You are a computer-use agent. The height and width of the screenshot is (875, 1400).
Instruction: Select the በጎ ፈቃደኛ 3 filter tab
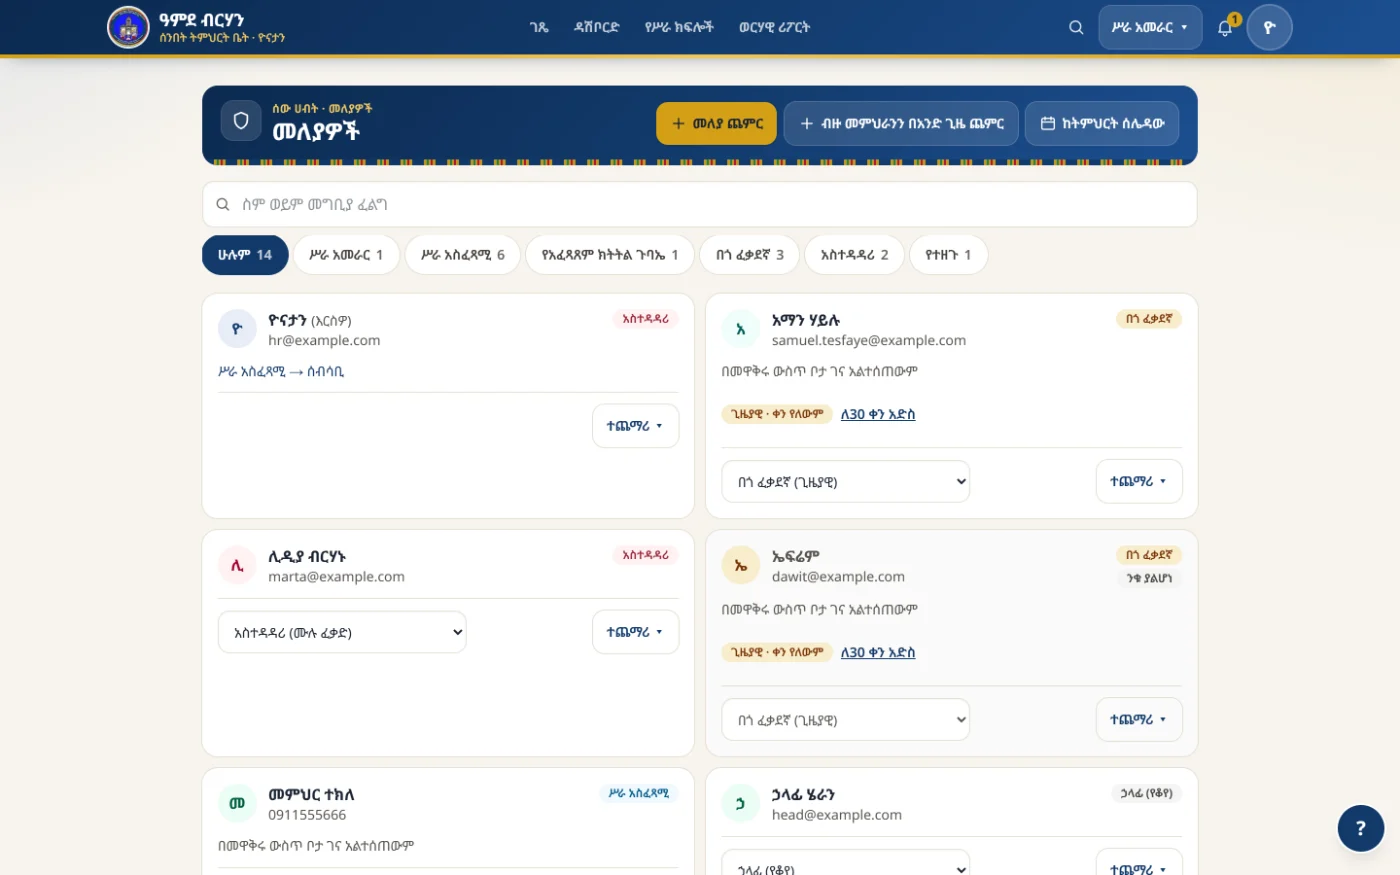coord(749,255)
